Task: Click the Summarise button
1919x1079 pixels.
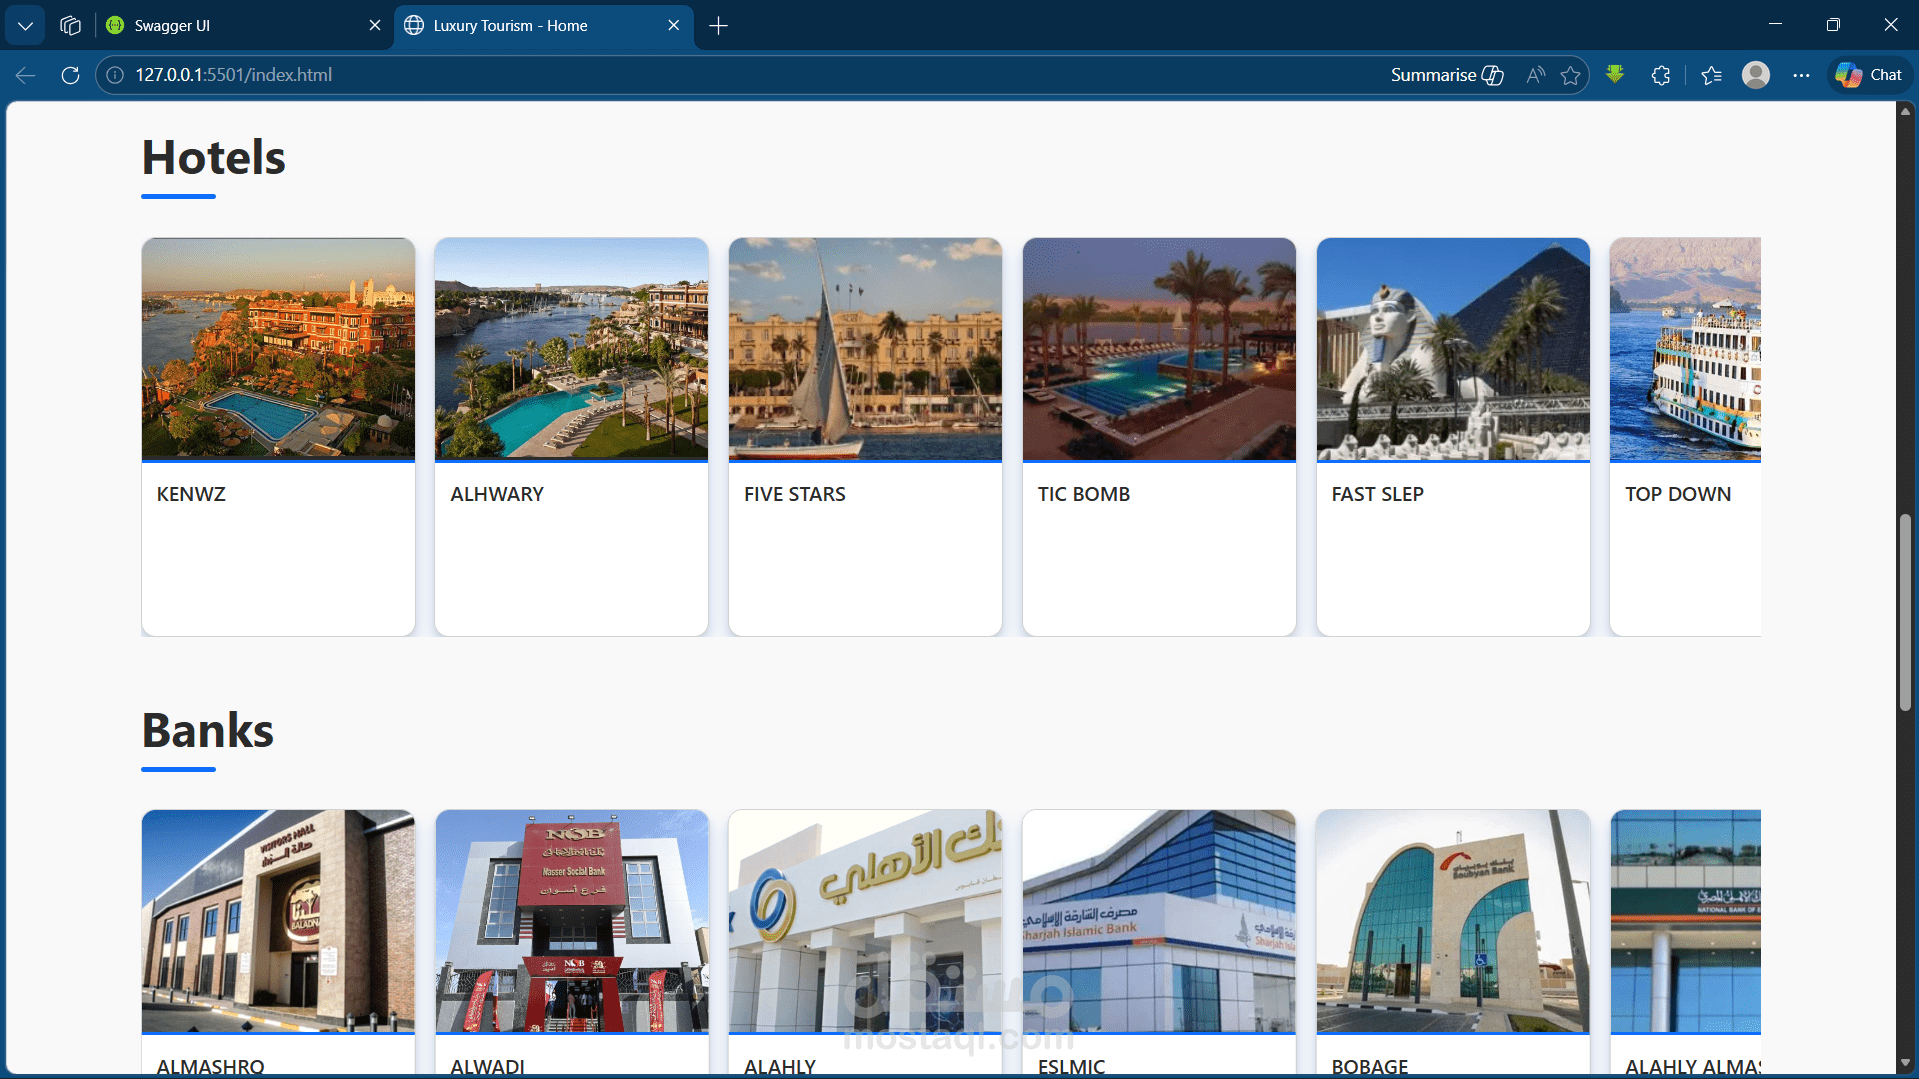Action: click(x=1447, y=75)
